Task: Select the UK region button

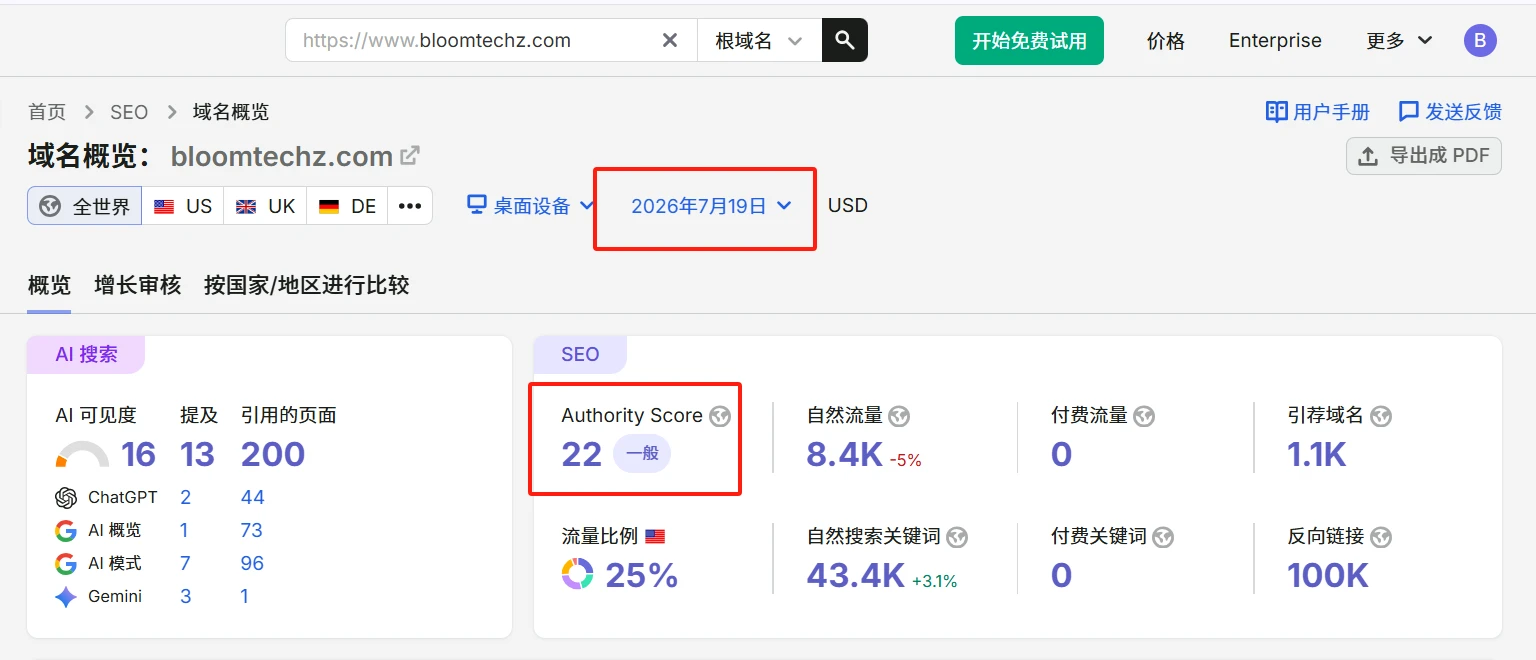Action: point(265,206)
